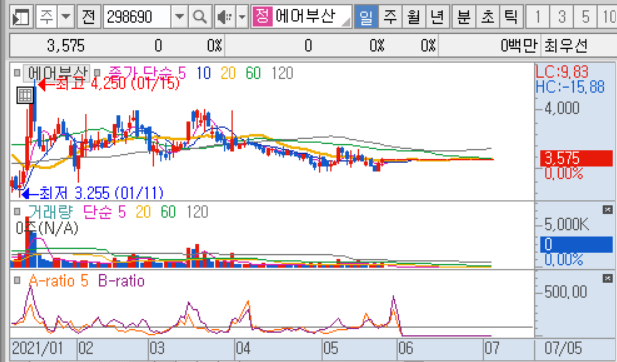Click the stock code field 298690
This screenshot has width=617, height=362.
[x=138, y=17]
